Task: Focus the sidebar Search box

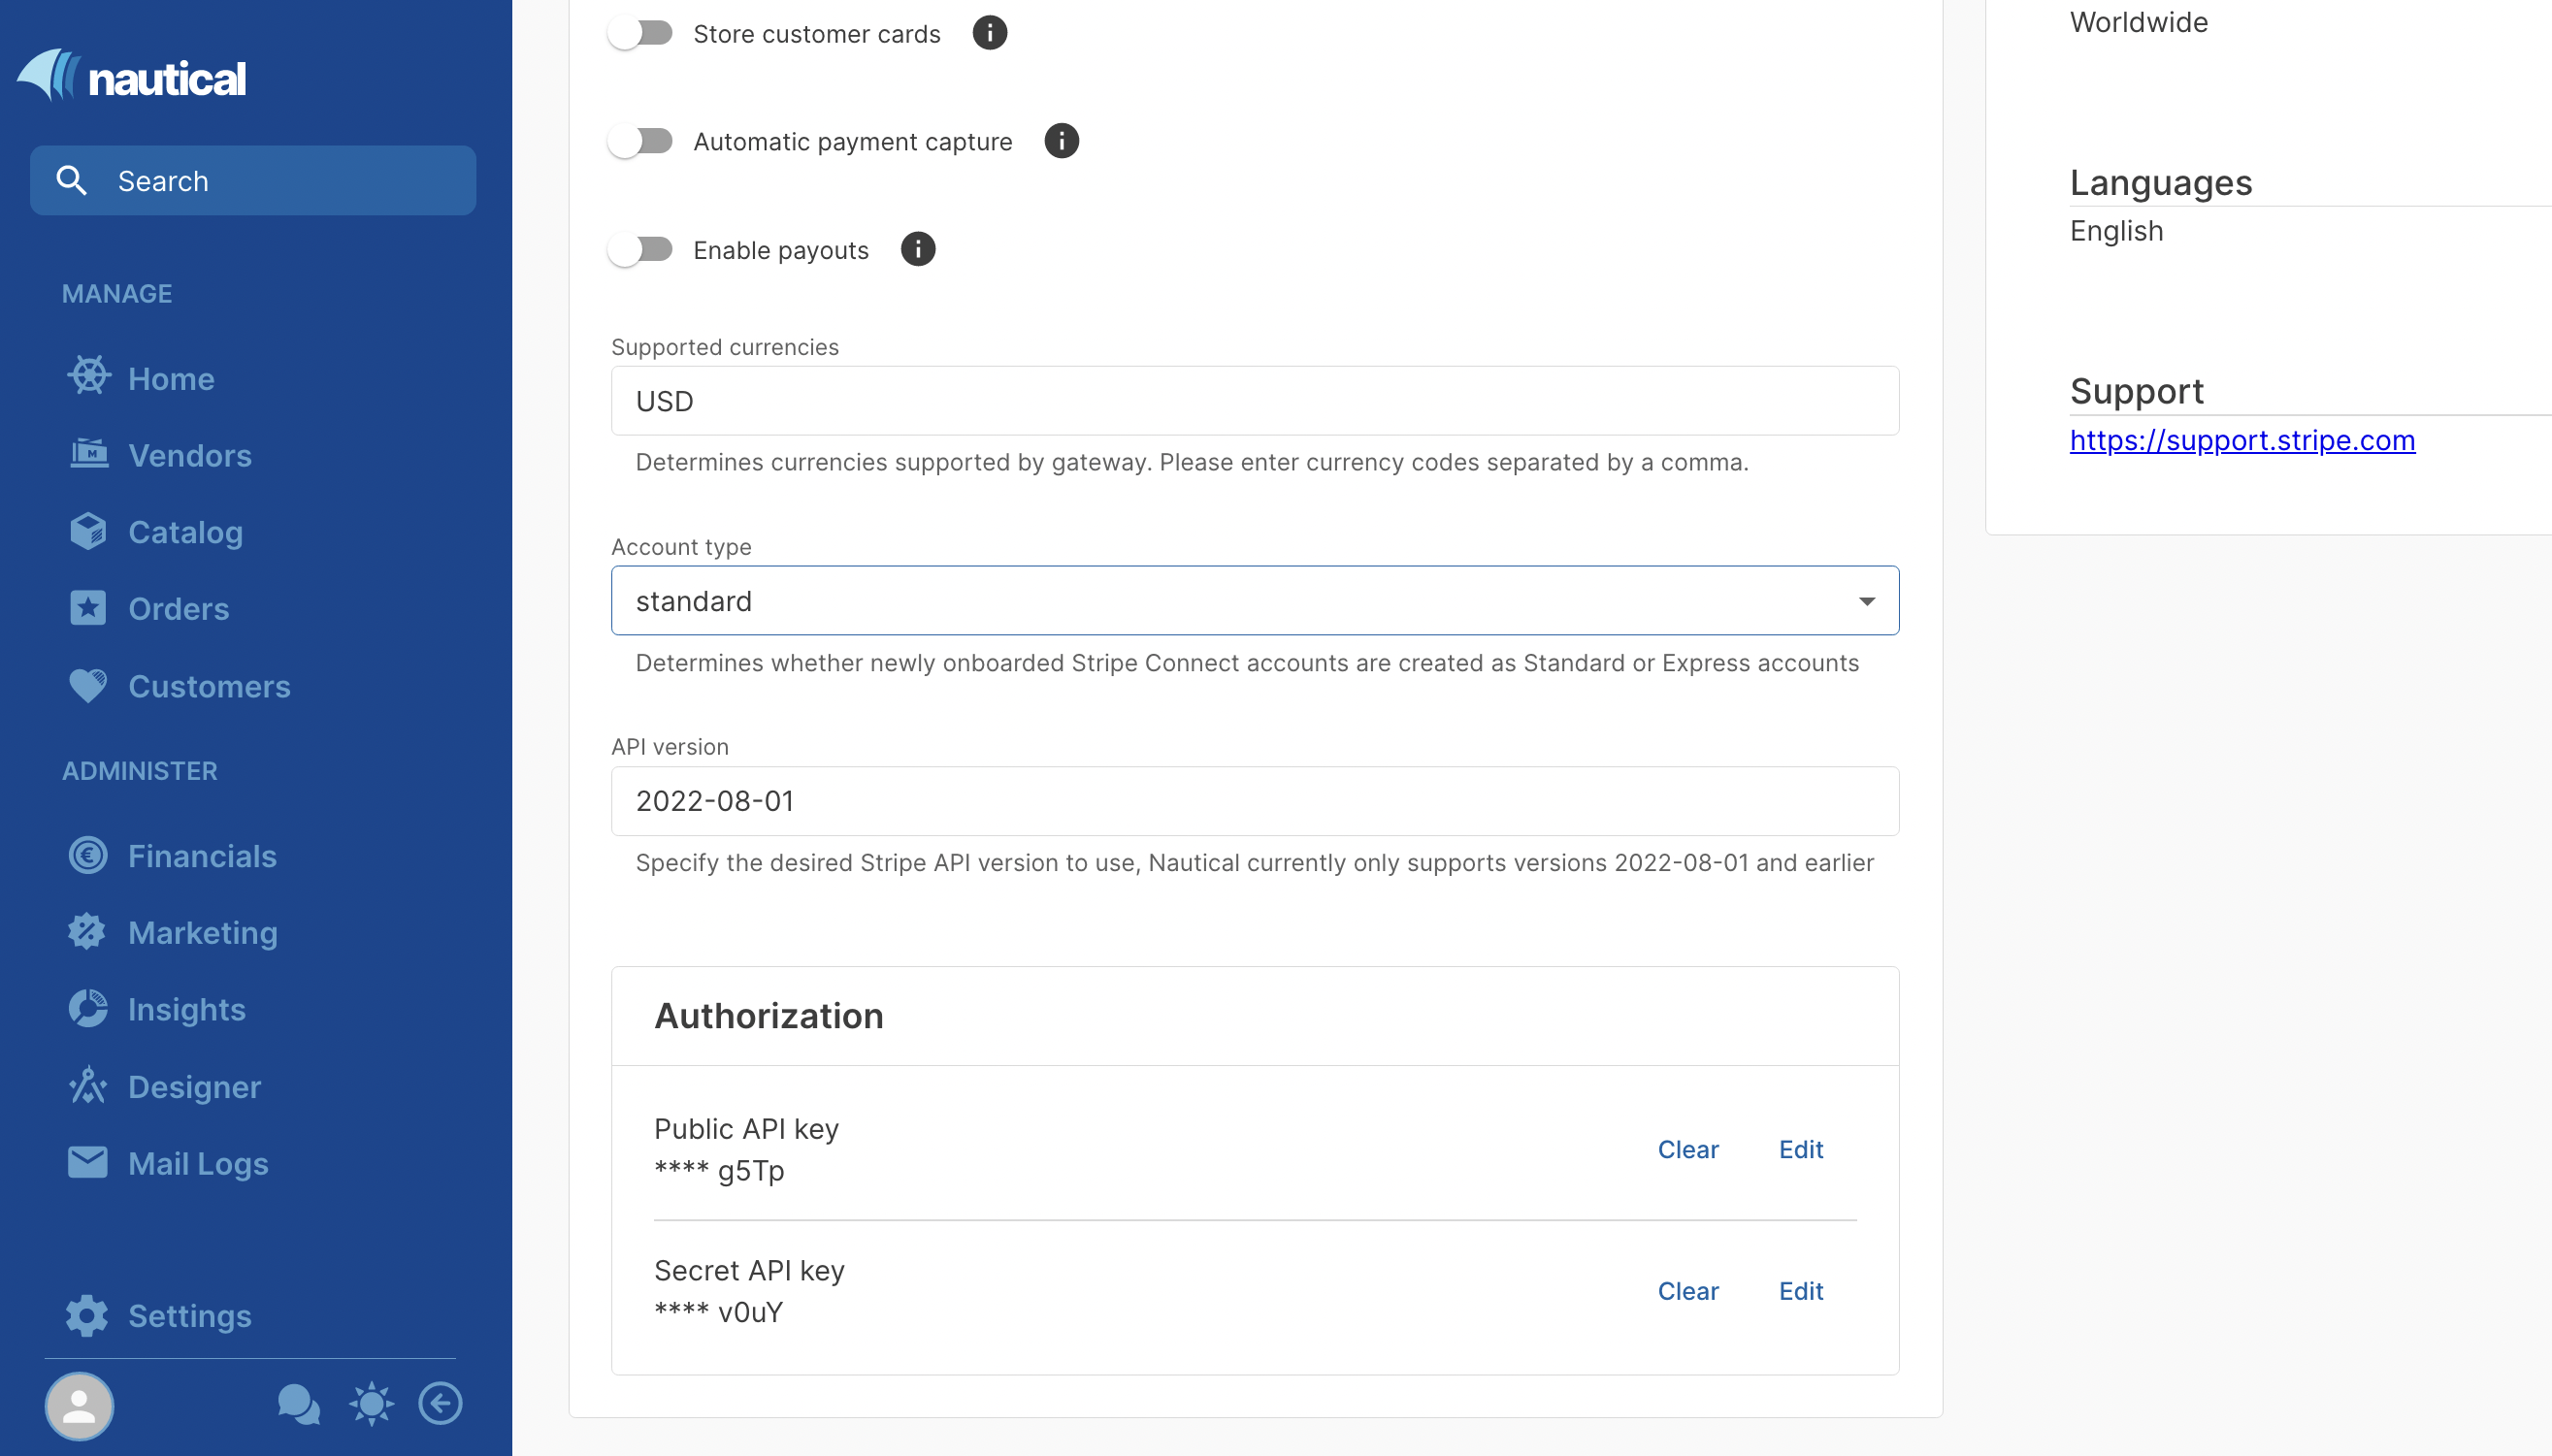Action: 252,181
